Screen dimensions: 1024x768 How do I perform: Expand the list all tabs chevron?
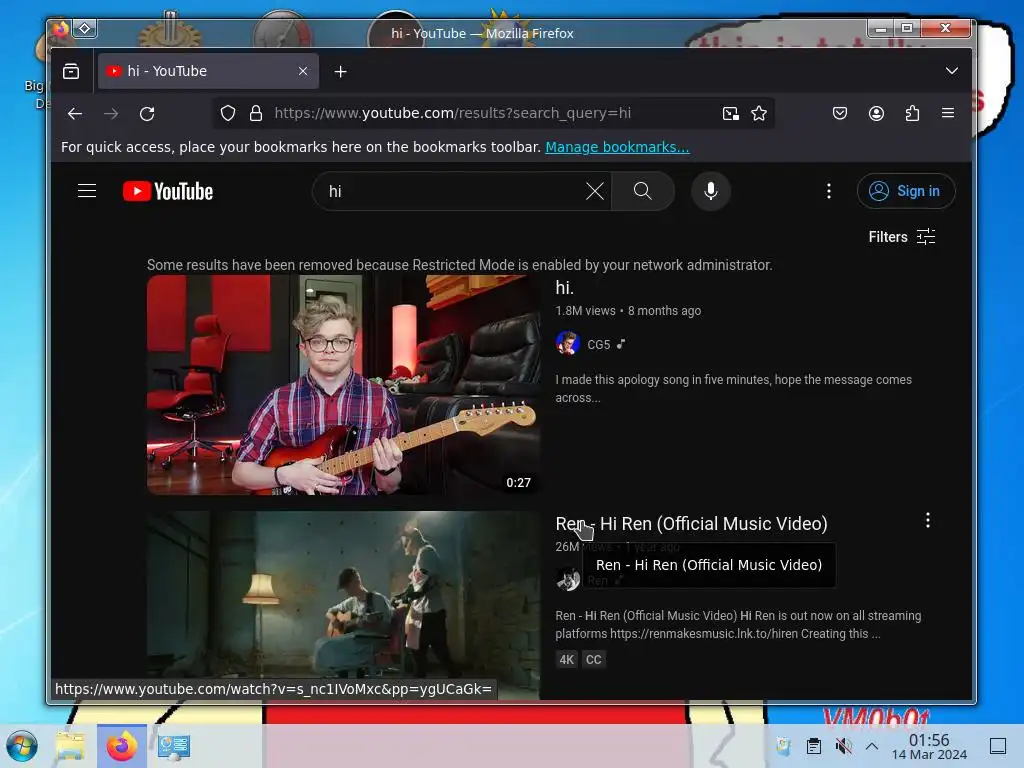point(952,71)
